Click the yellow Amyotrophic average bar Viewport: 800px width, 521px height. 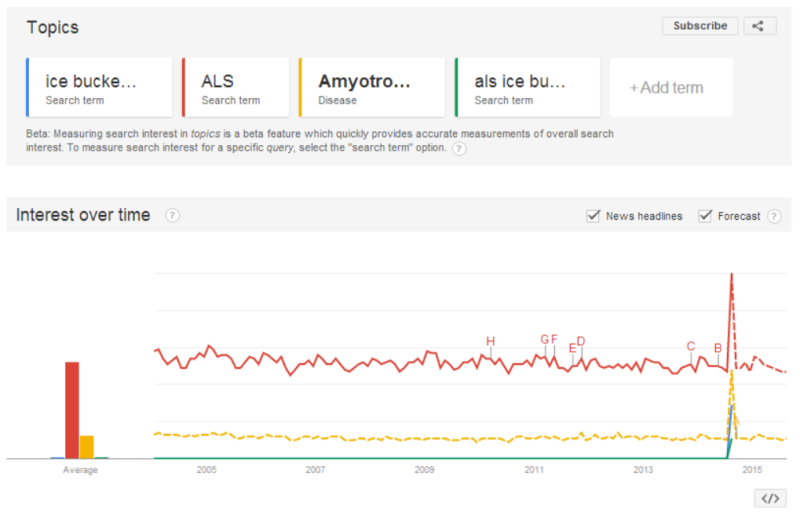(x=87, y=446)
